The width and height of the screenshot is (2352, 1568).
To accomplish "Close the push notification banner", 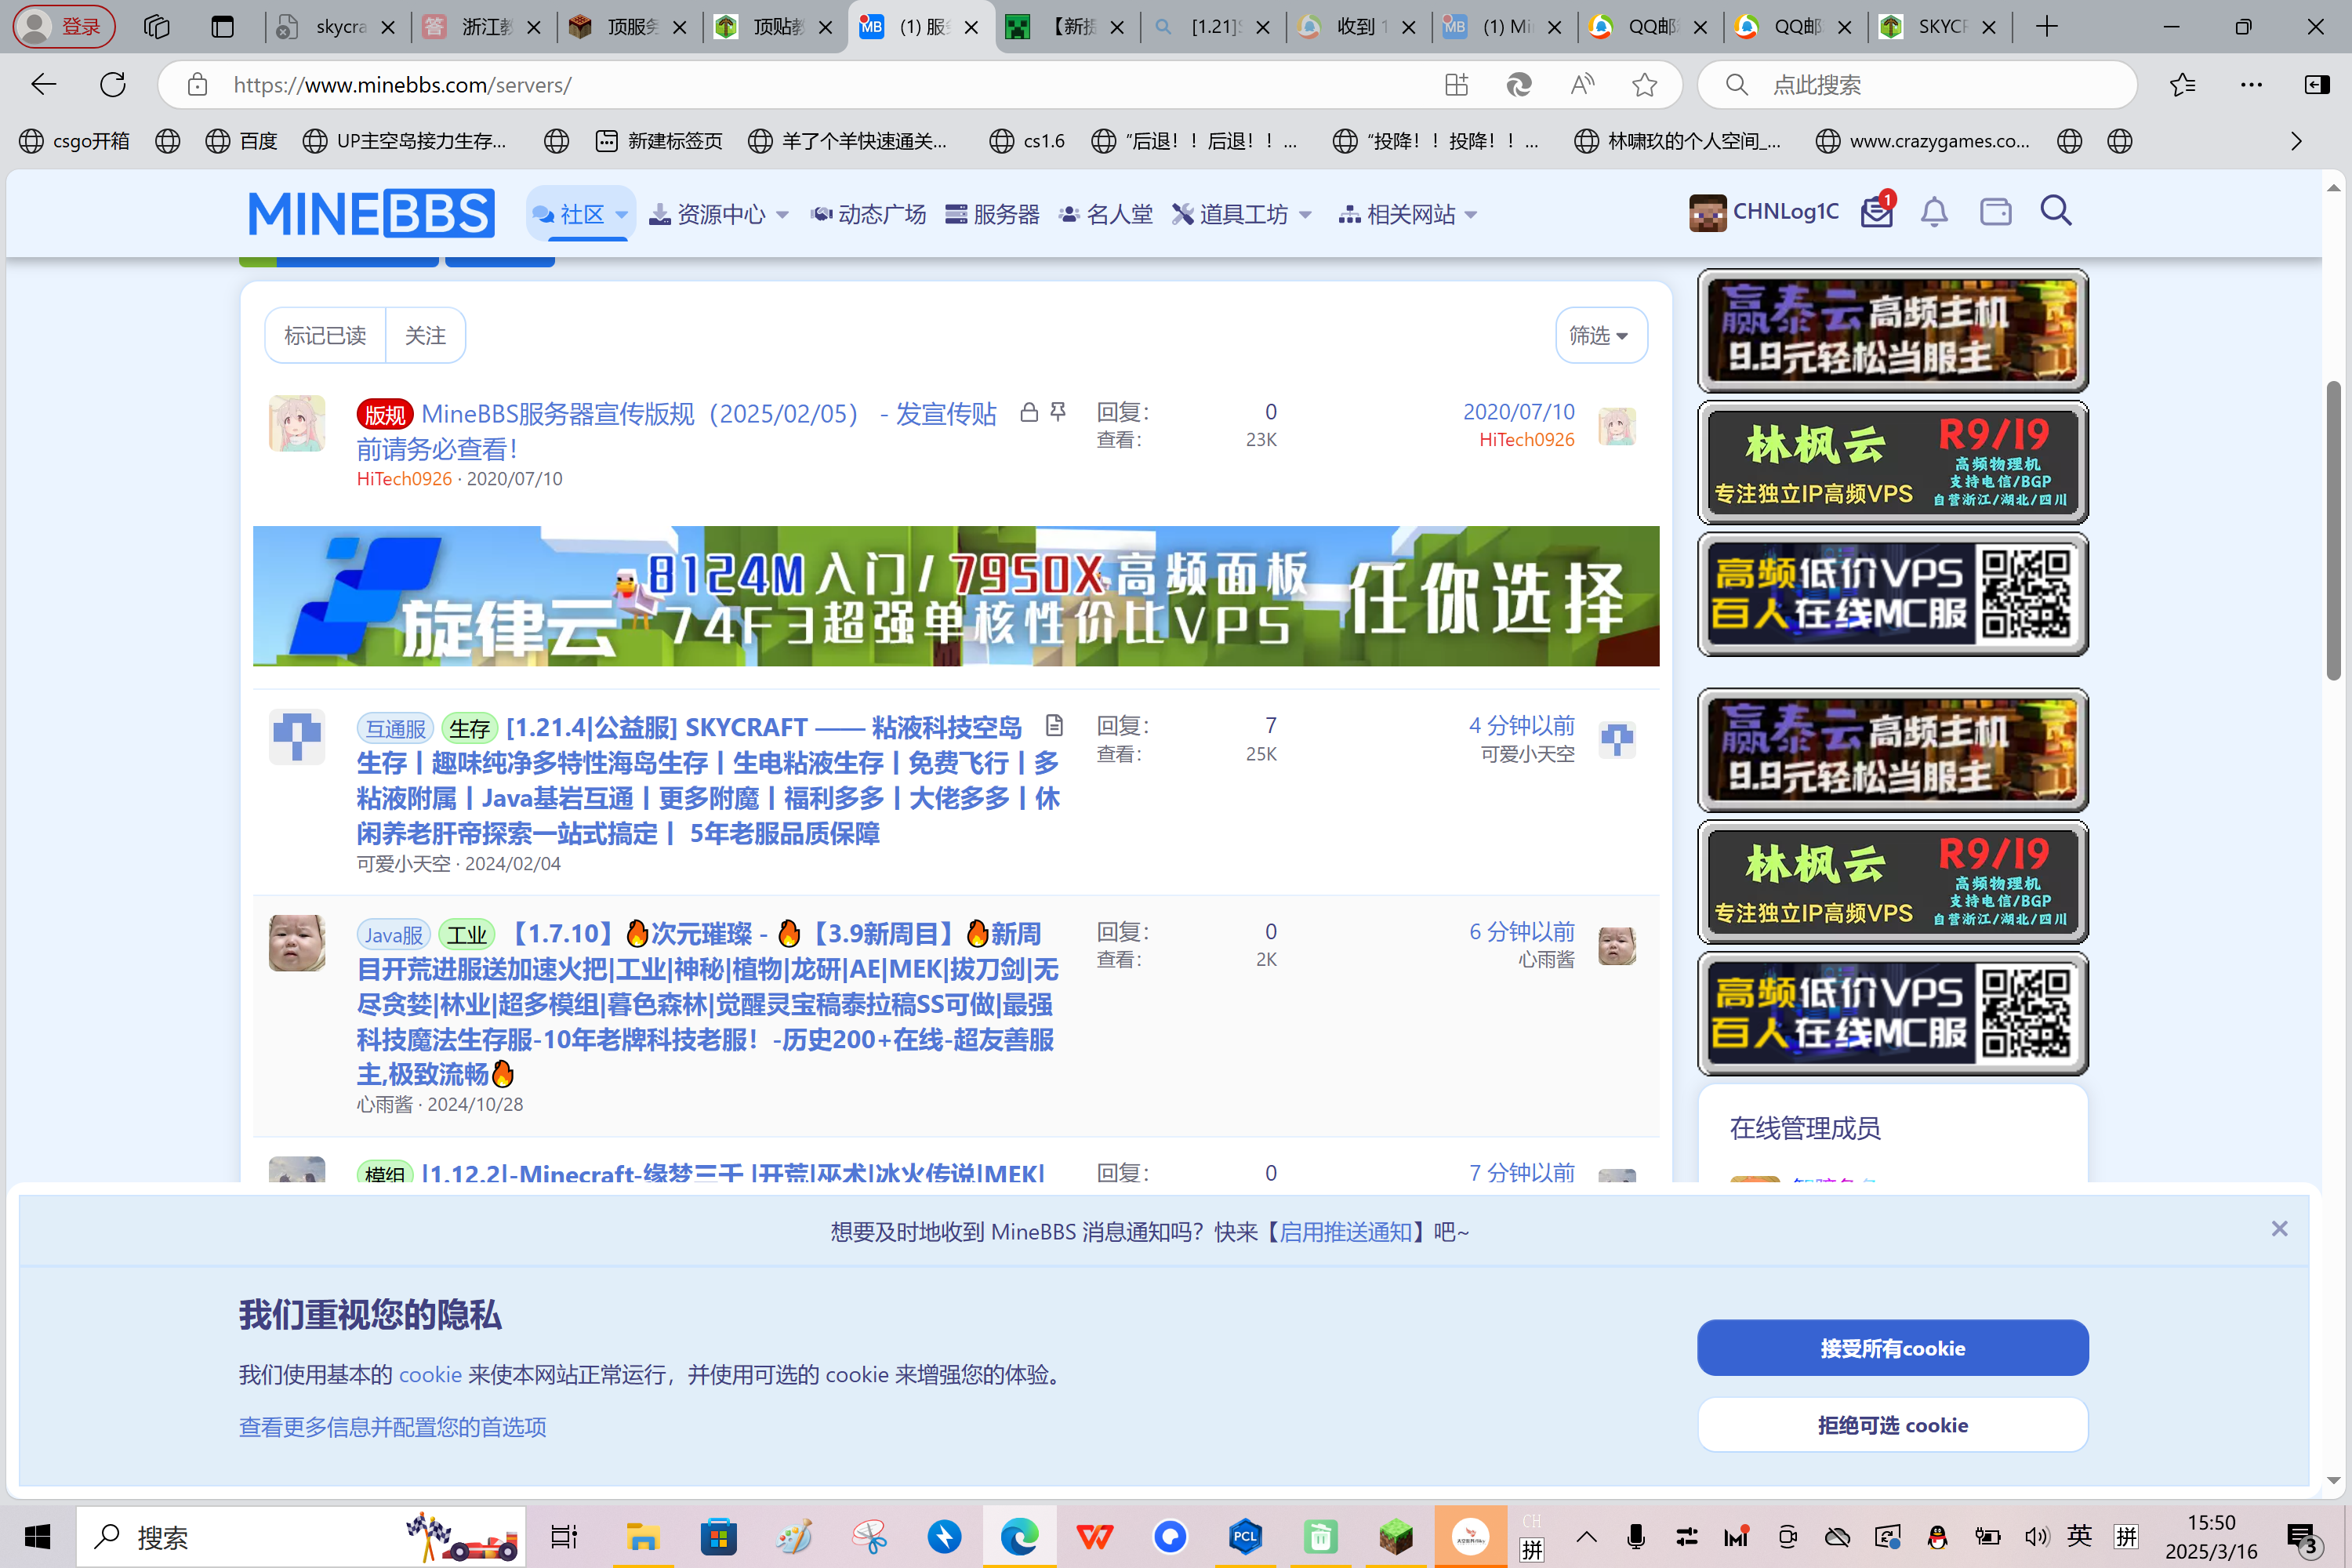I will point(2279,1229).
